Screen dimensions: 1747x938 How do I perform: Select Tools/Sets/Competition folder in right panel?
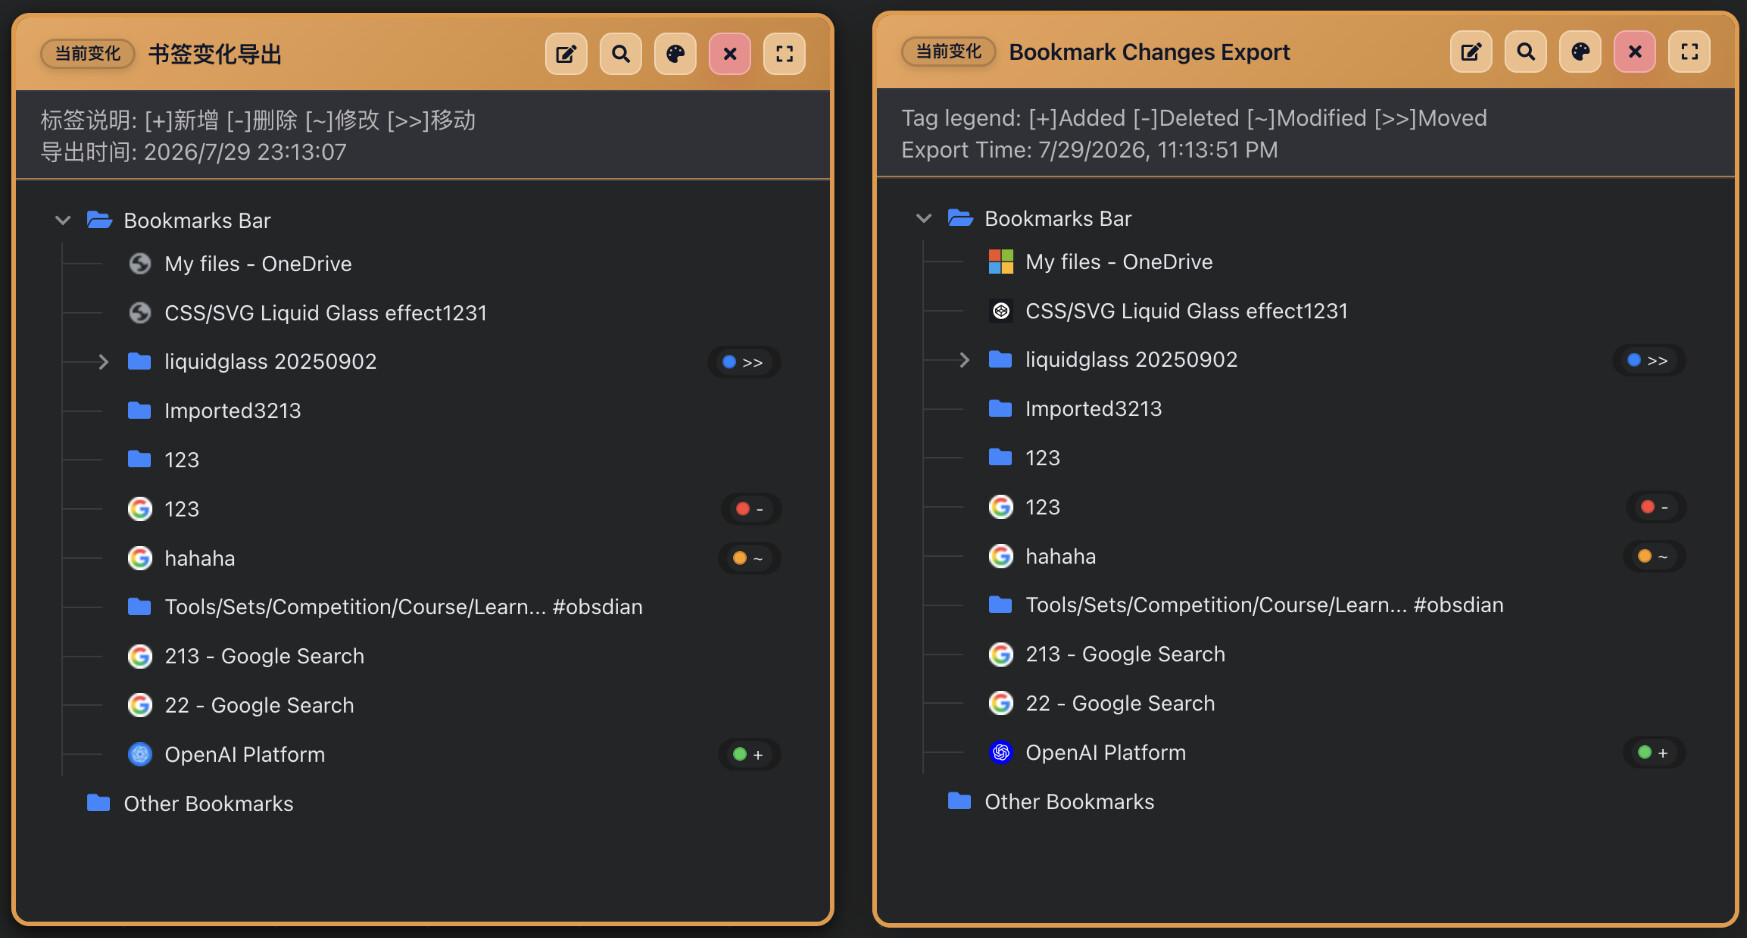1264,605
